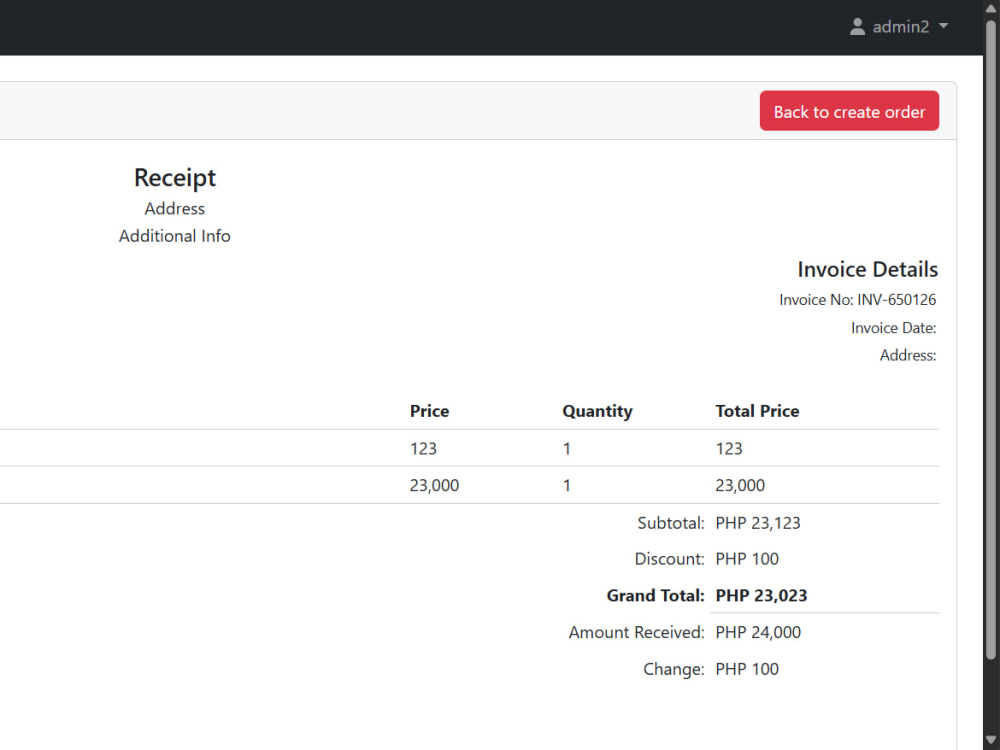Click the Total Price column header
Screen dimensions: 1000x750
(757, 411)
